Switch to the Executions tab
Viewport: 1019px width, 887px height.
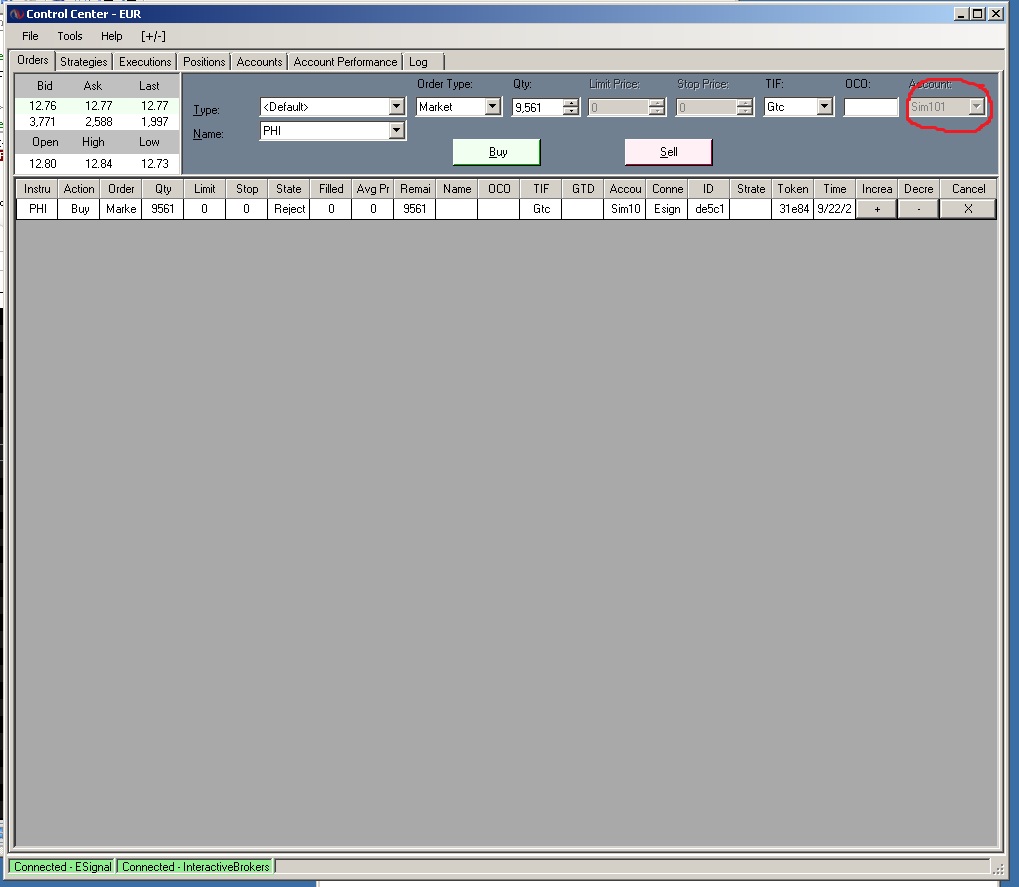coord(145,62)
